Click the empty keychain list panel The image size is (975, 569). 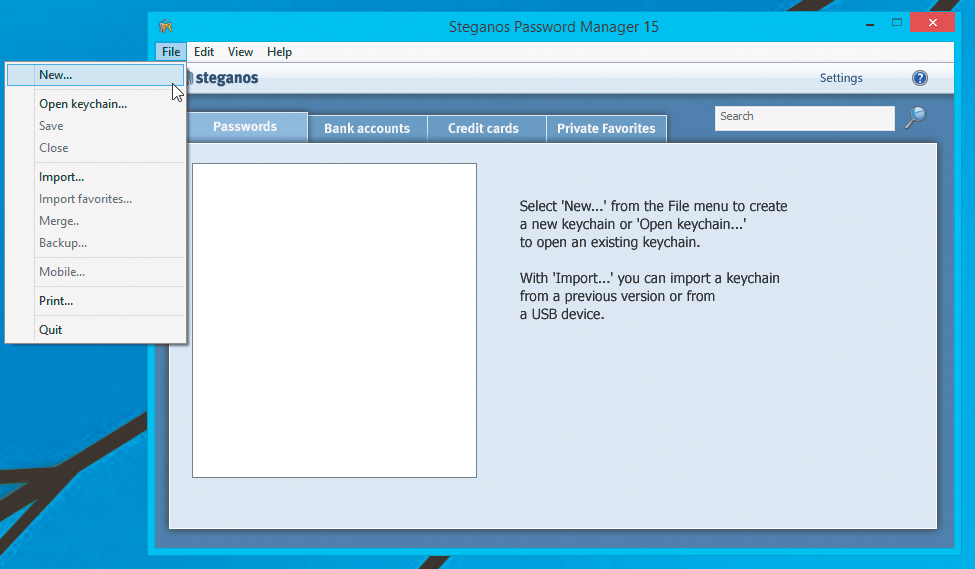pos(334,320)
